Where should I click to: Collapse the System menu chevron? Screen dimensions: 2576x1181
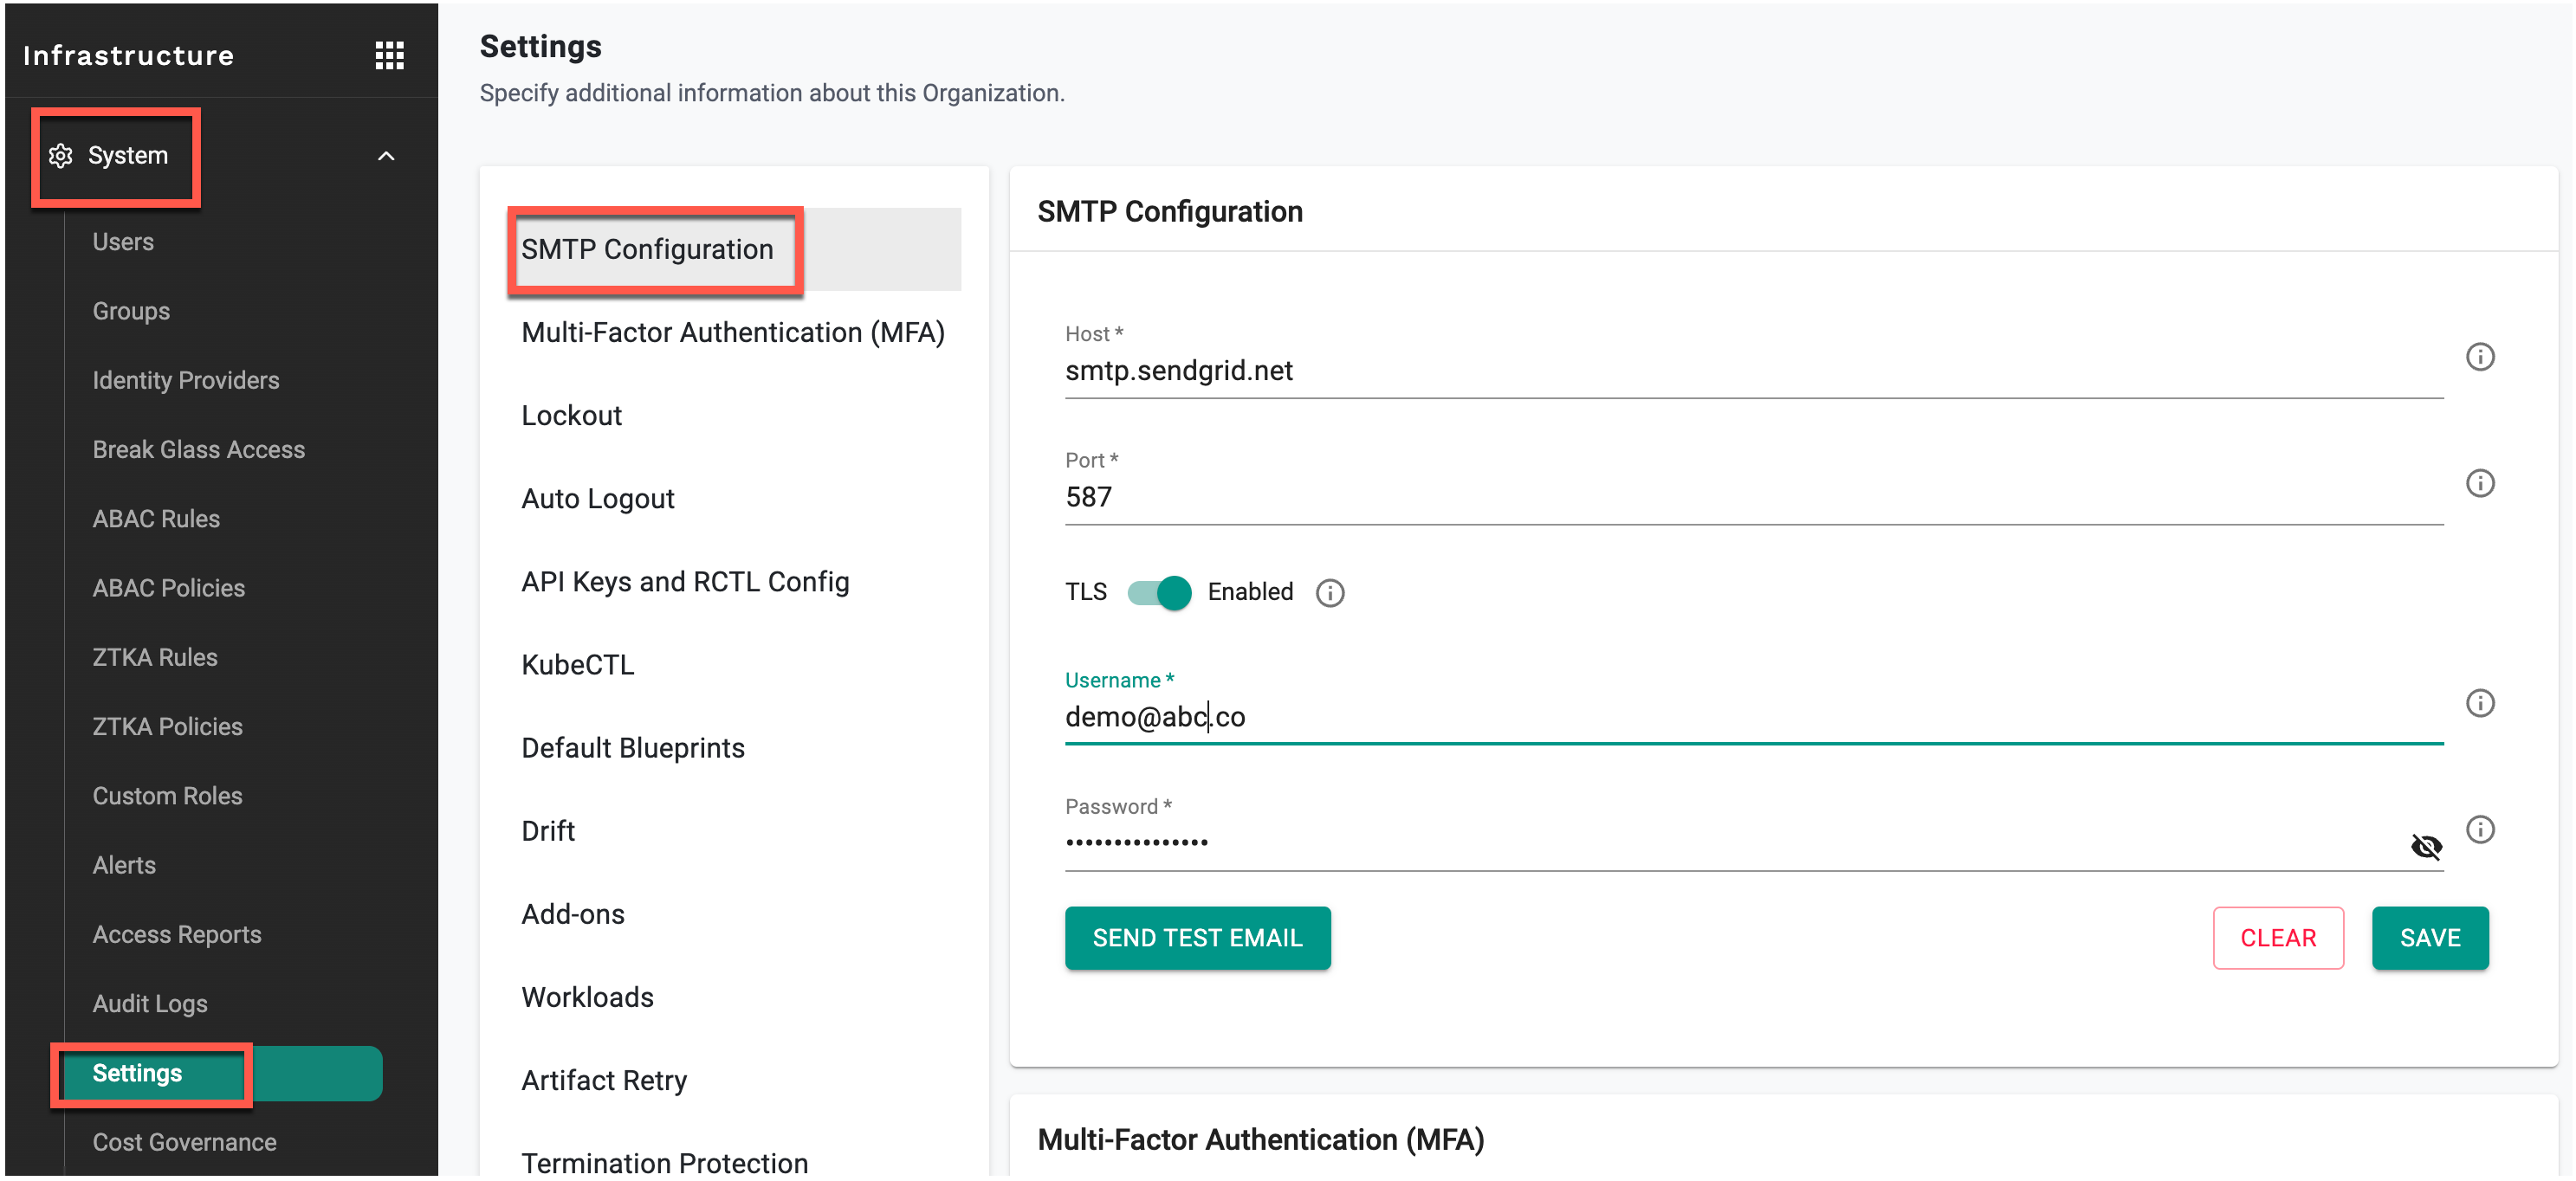[386, 156]
